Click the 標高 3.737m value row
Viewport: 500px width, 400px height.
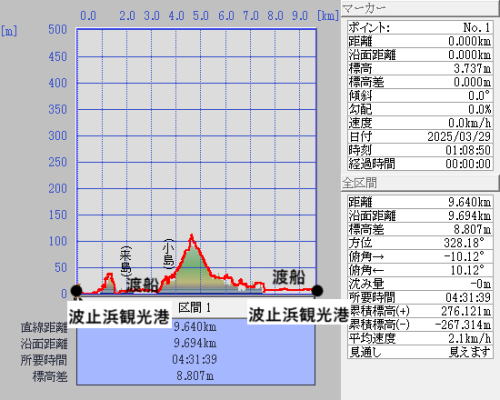click(420, 69)
